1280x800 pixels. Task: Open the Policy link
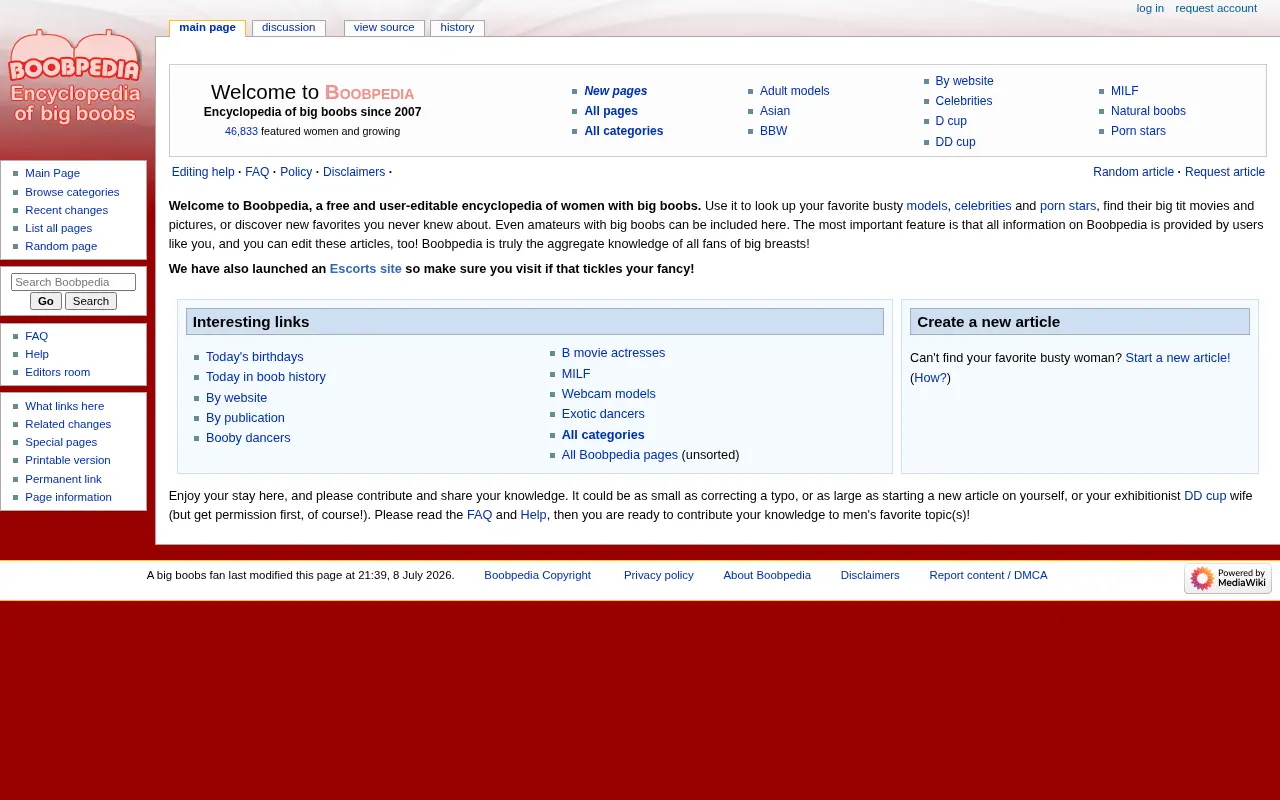(x=296, y=172)
